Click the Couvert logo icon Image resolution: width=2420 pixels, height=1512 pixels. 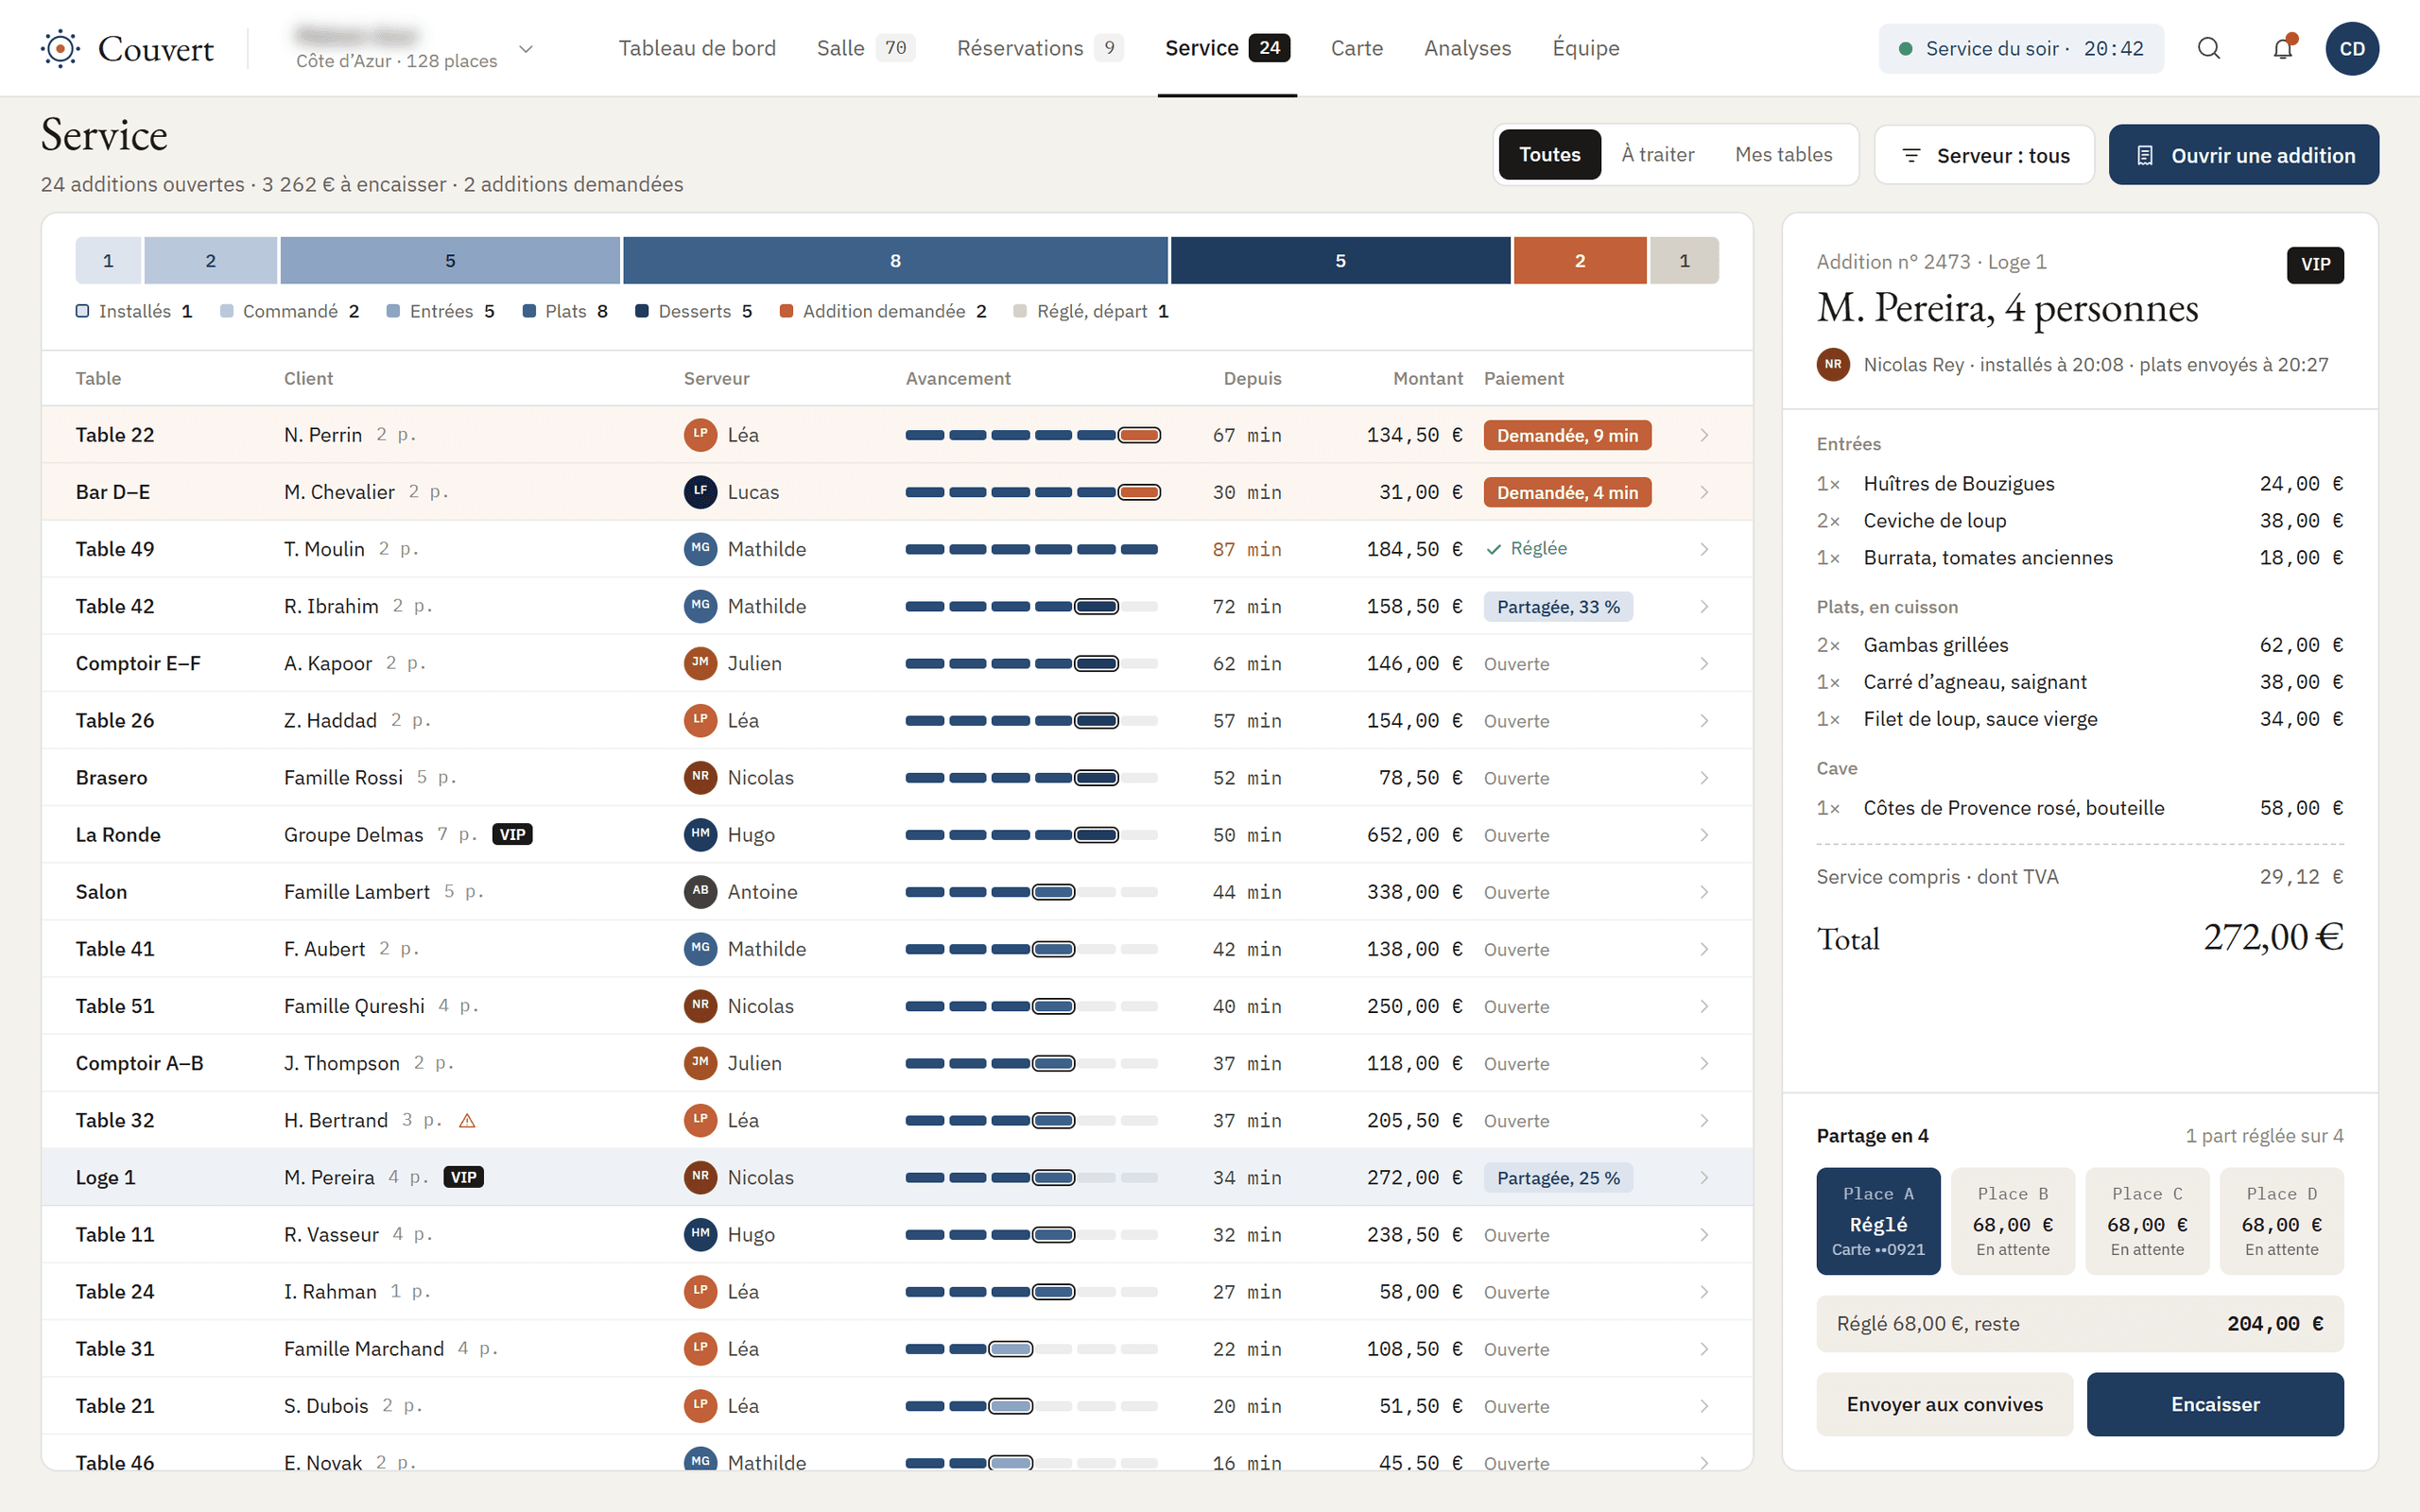pyautogui.click(x=60, y=48)
